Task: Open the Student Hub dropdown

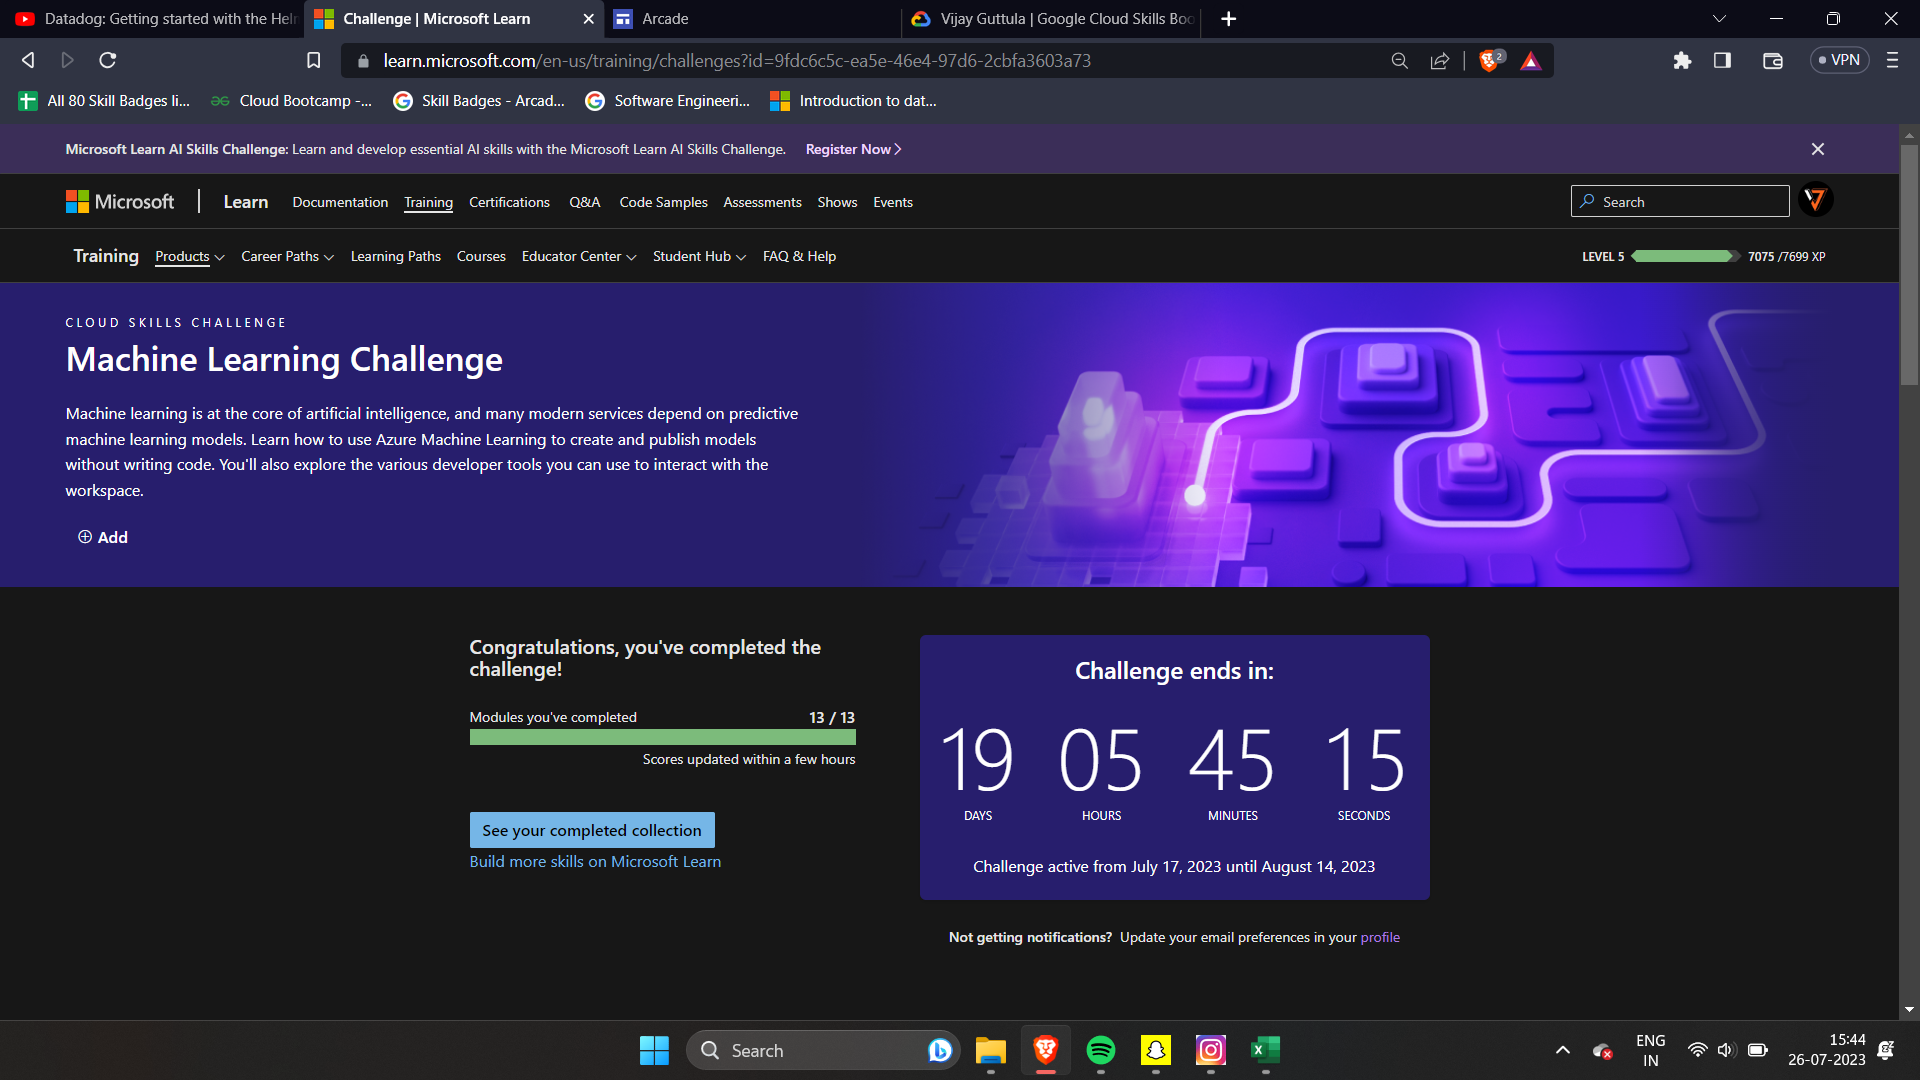Action: 699,257
